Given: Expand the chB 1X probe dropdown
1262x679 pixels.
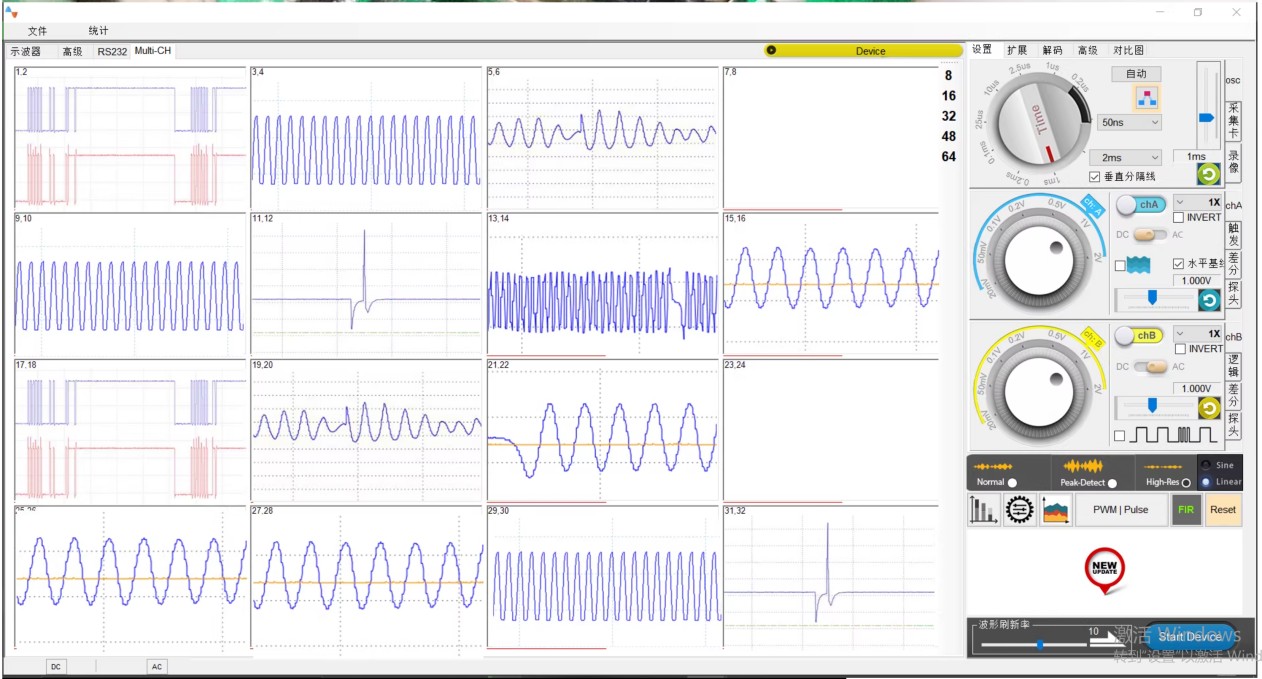Looking at the screenshot, I should point(1198,333).
